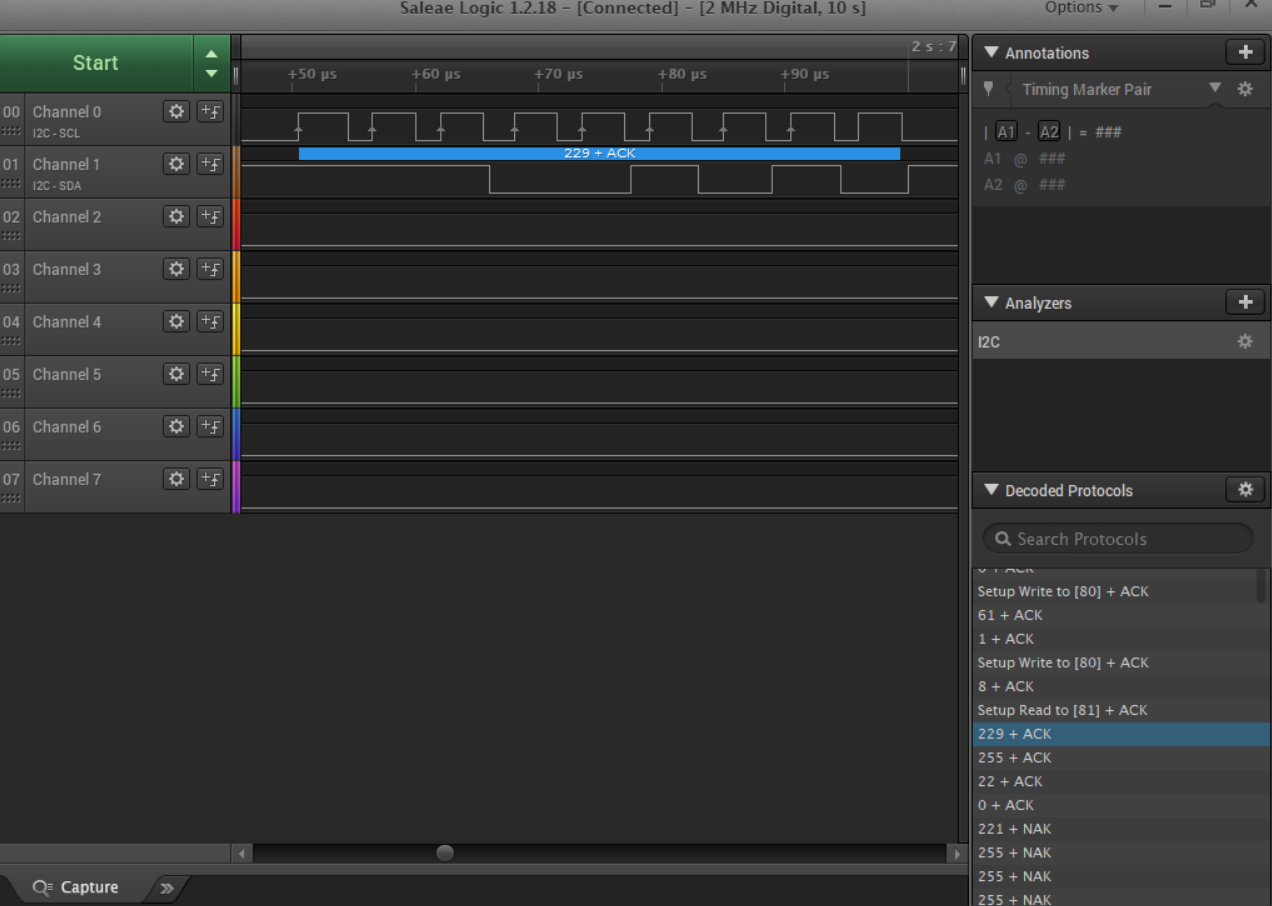This screenshot has height=906, width=1272.
Task: Set trigger edge on Channel 4
Action: click(x=210, y=321)
